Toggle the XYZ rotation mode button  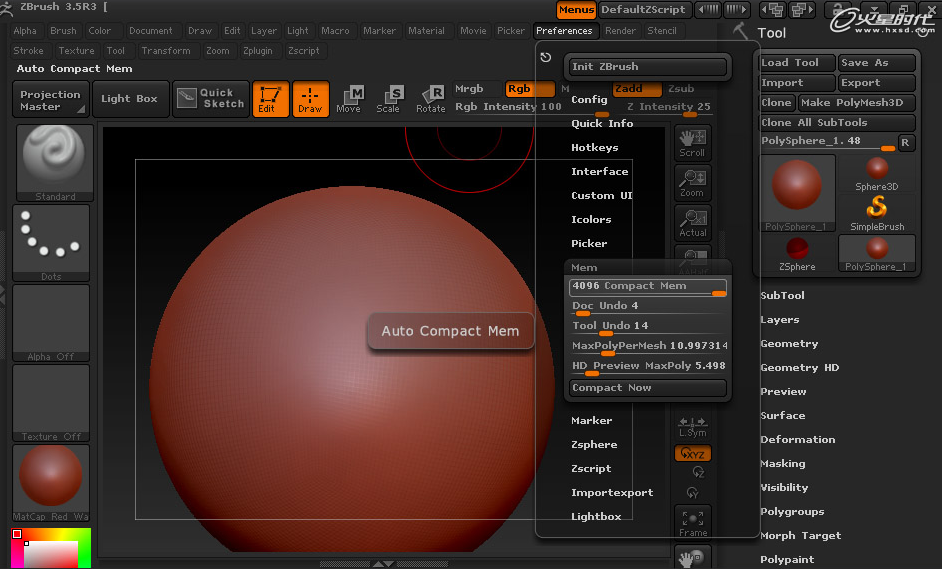click(x=693, y=454)
